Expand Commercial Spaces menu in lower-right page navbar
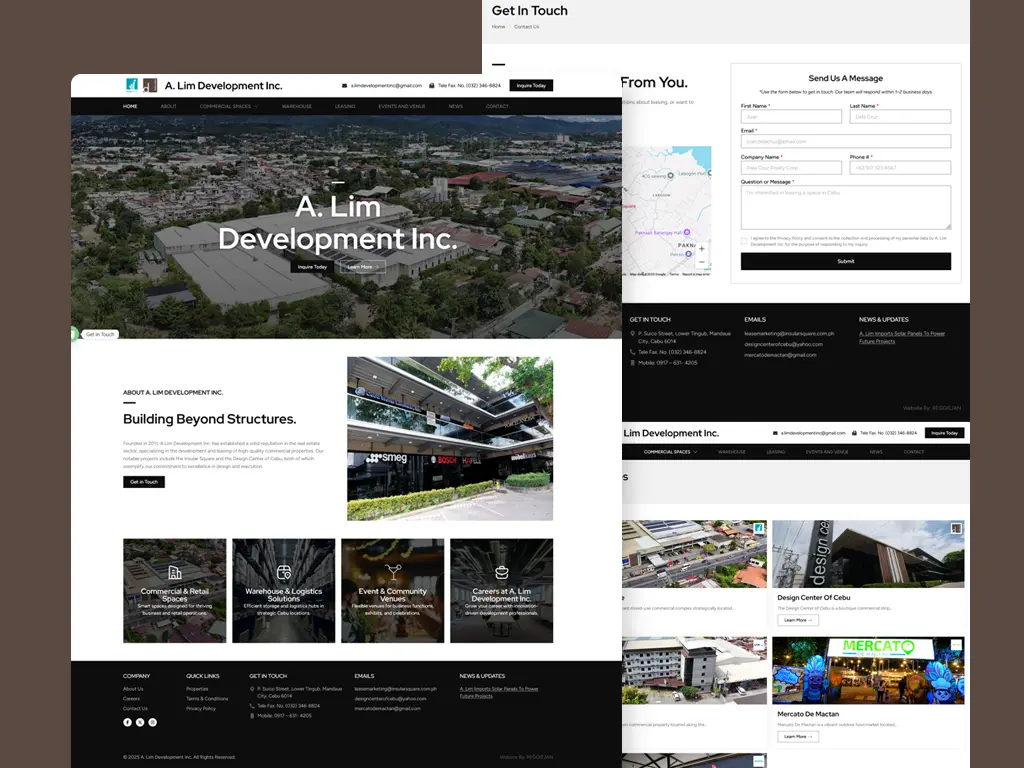 [x=670, y=452]
